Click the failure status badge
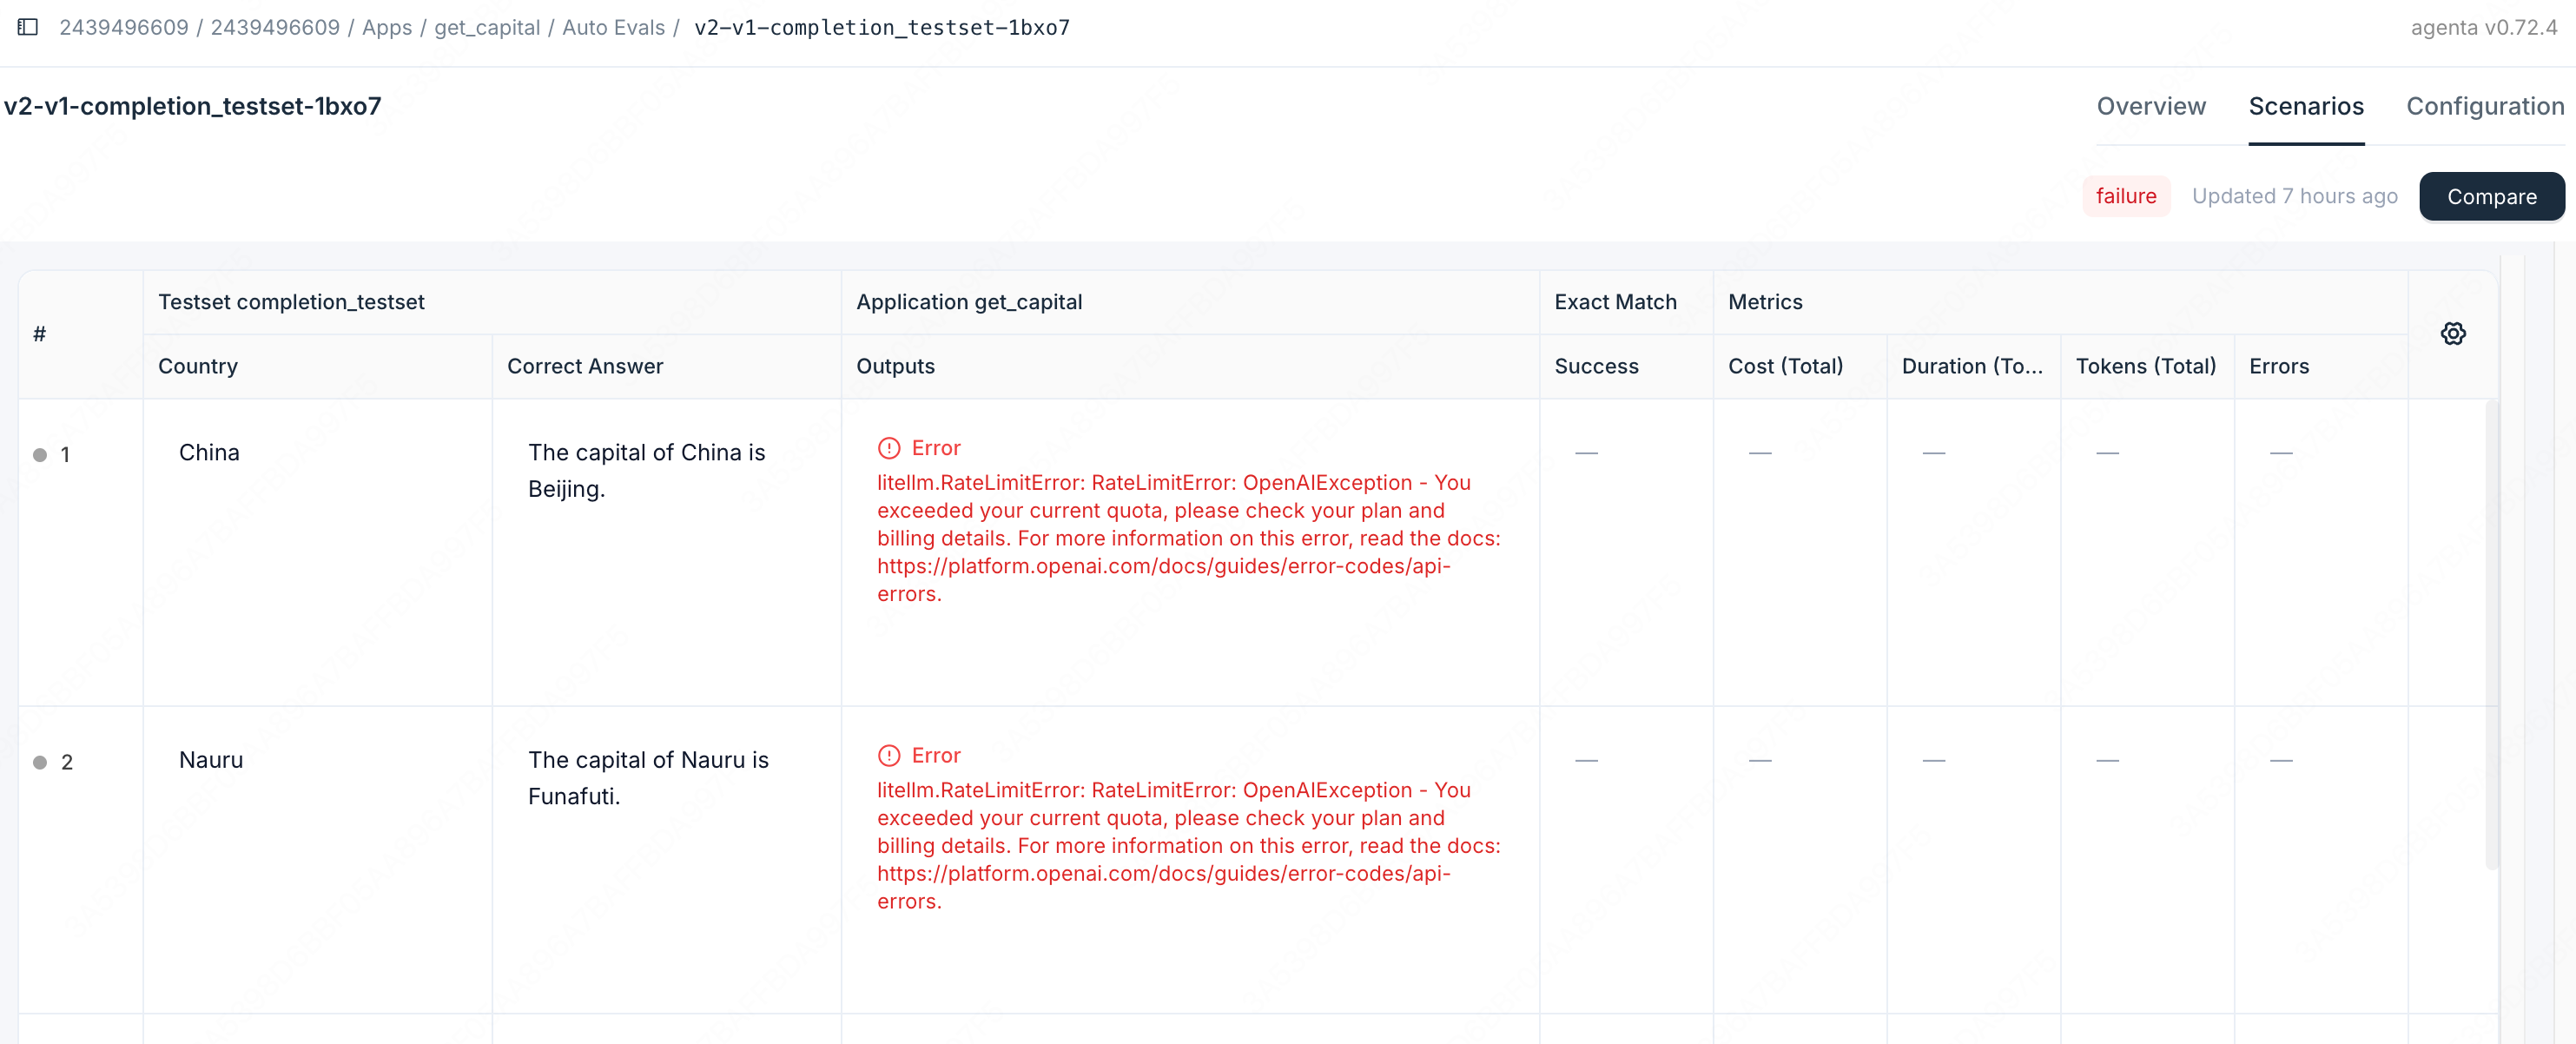This screenshot has width=2576, height=1044. point(2125,196)
